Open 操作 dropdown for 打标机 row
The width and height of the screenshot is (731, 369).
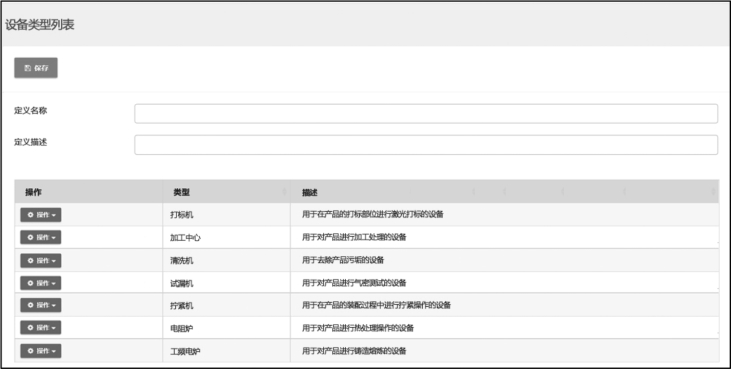[41, 215]
